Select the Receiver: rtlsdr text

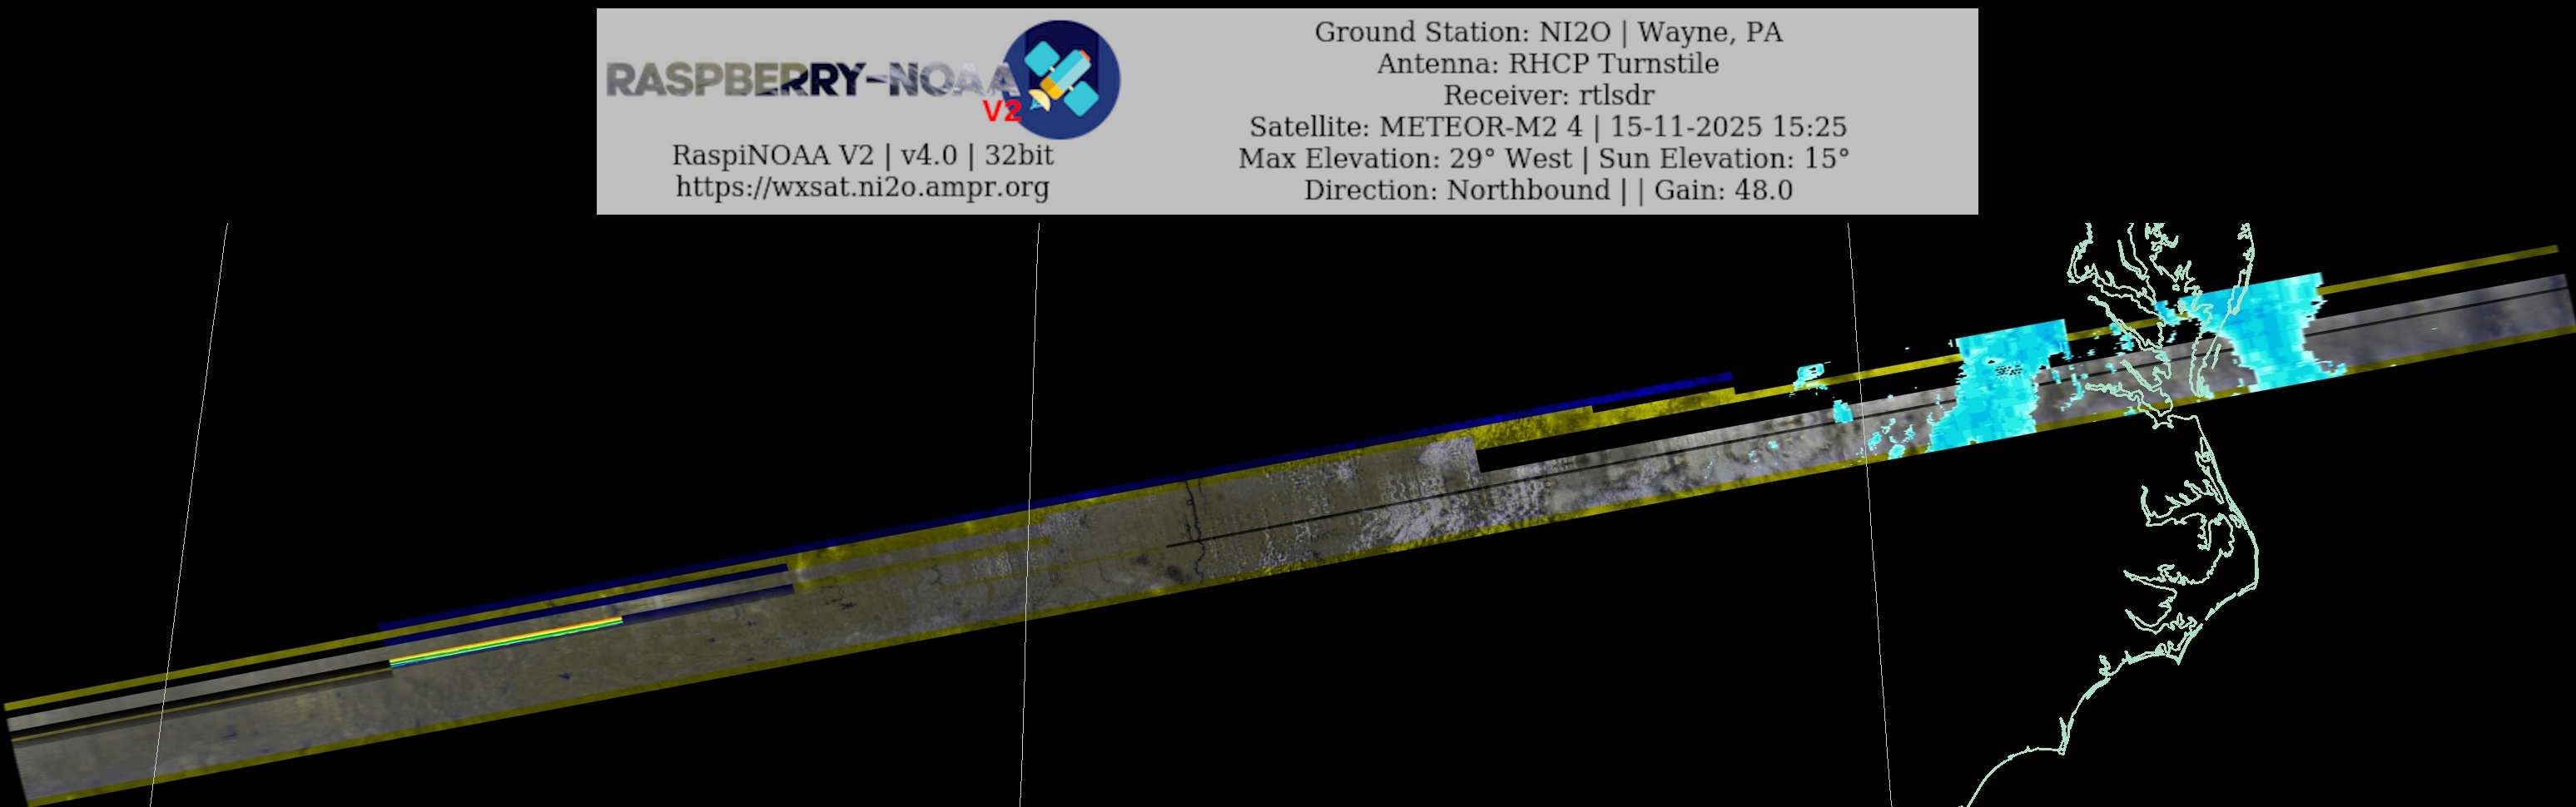pos(1547,96)
